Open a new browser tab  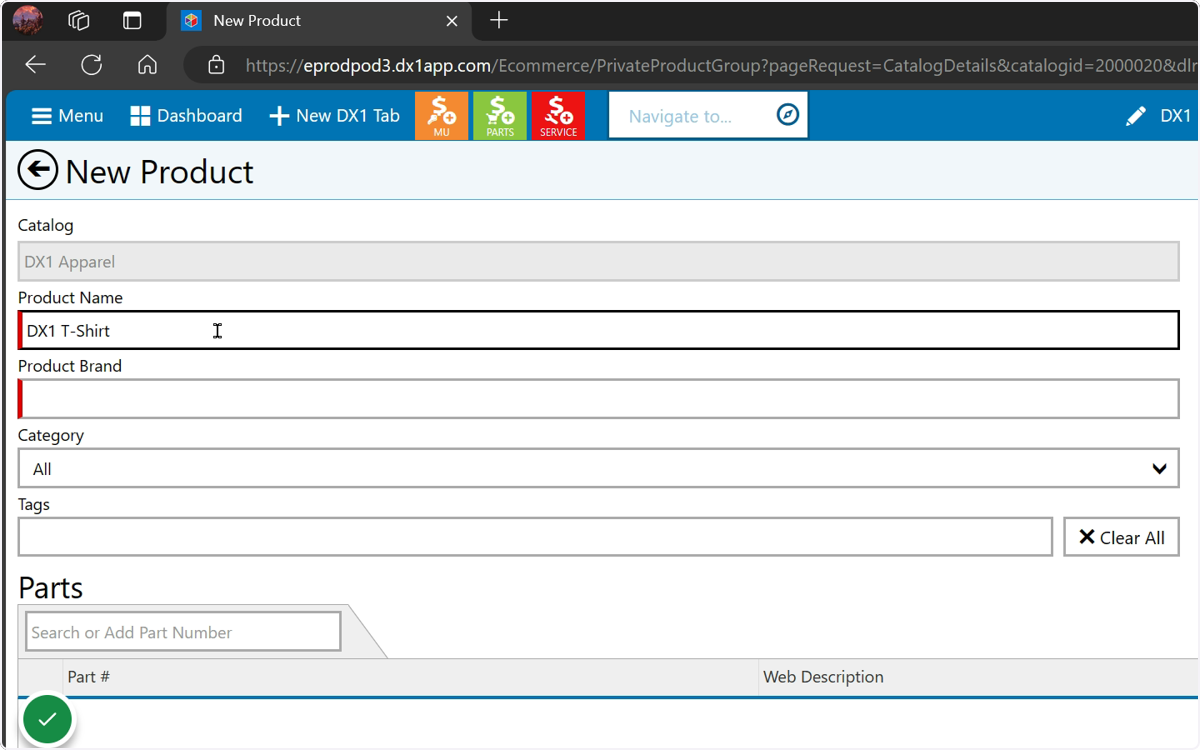click(499, 20)
